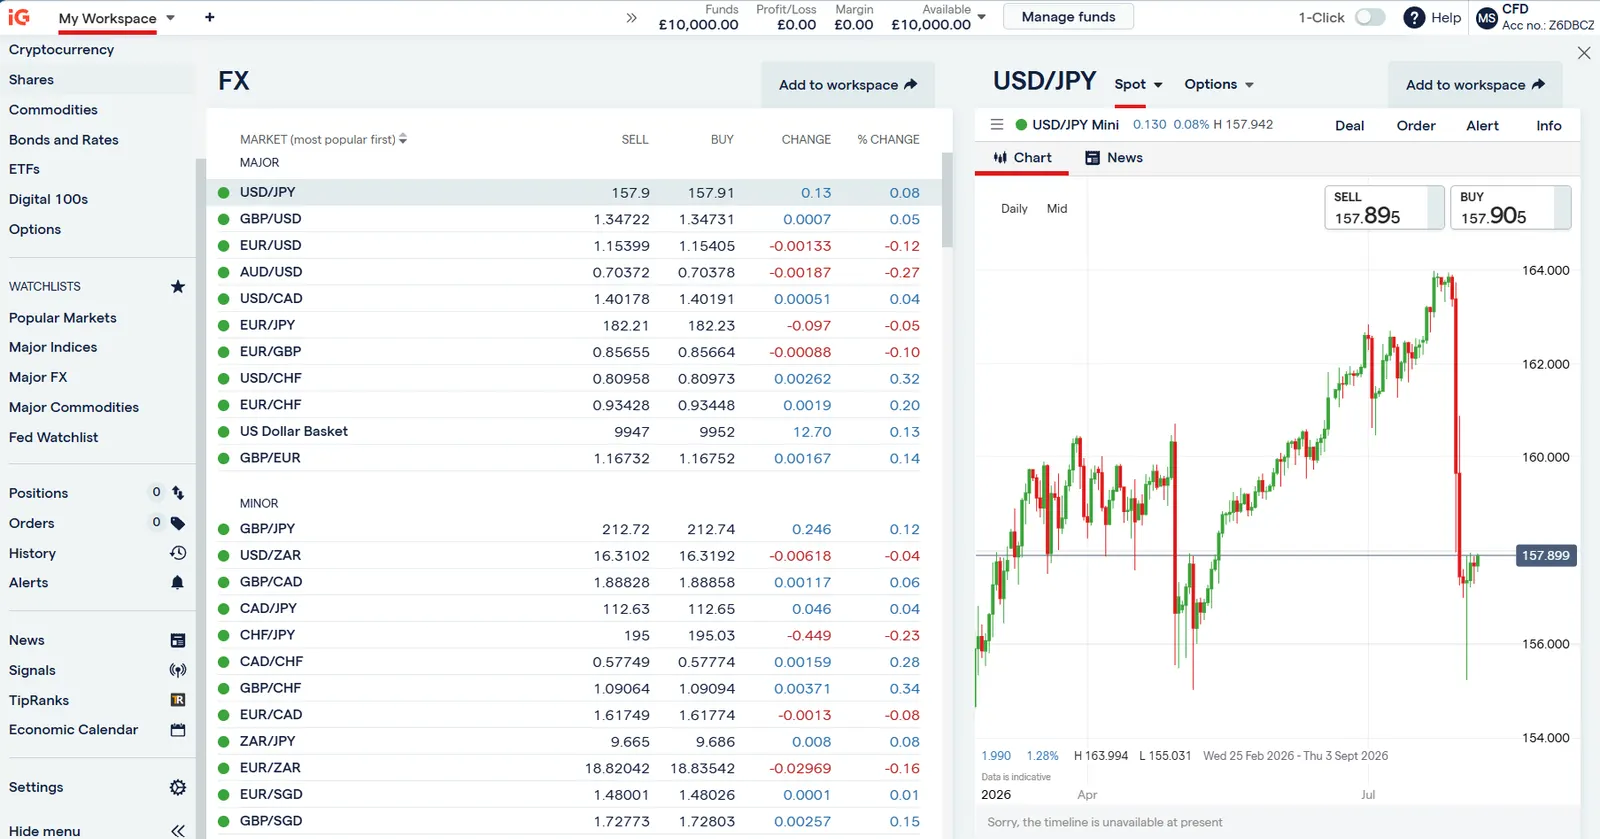Expand the Options dropdown next to Spot
Screen dimensions: 1600x839
[1219, 85]
